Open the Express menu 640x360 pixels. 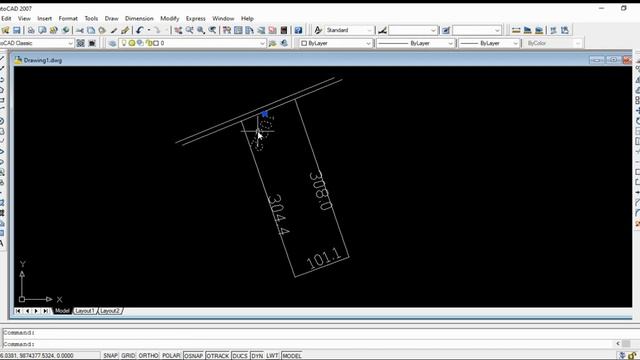pos(196,18)
